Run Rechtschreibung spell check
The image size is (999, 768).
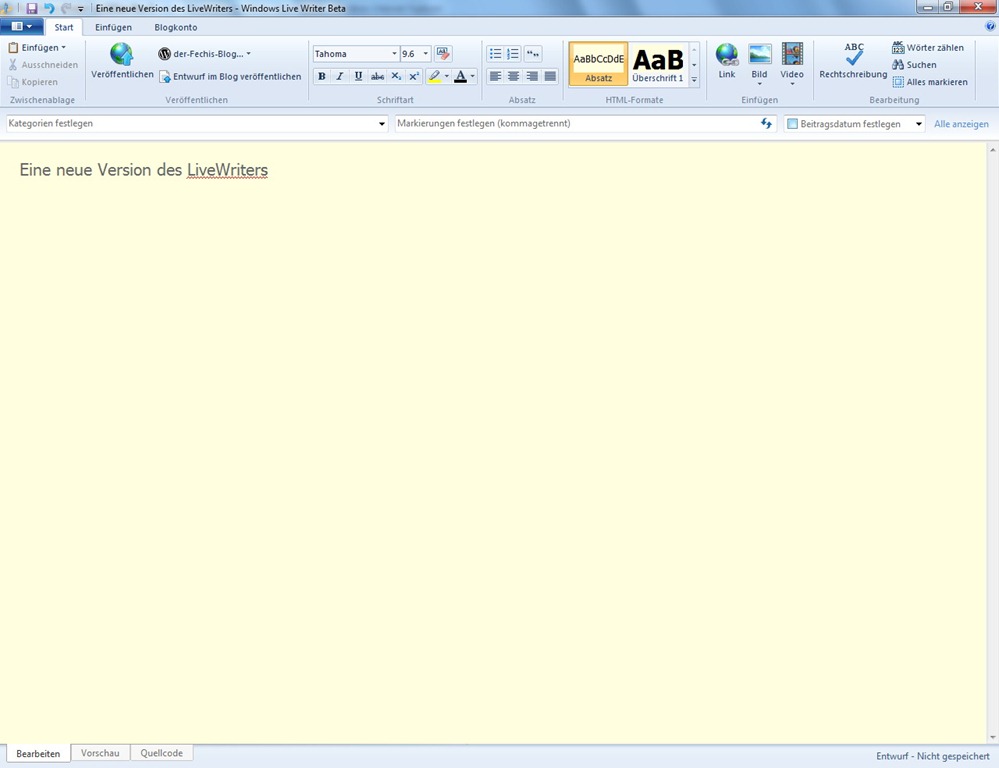pos(853,62)
